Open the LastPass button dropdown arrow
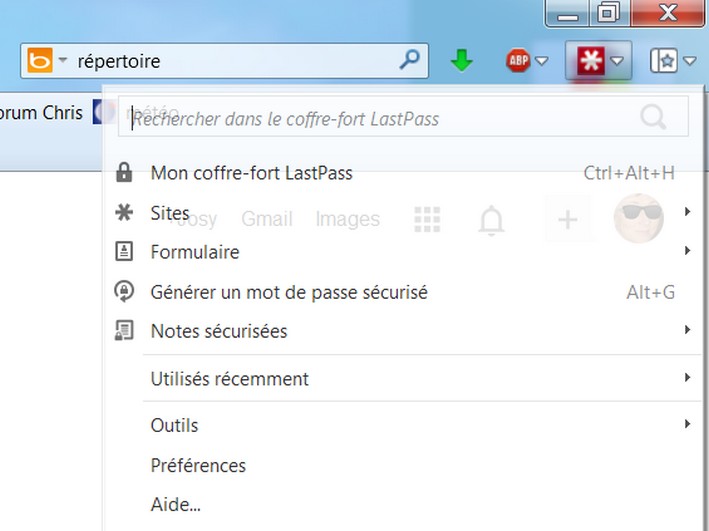709x531 pixels. click(617, 60)
